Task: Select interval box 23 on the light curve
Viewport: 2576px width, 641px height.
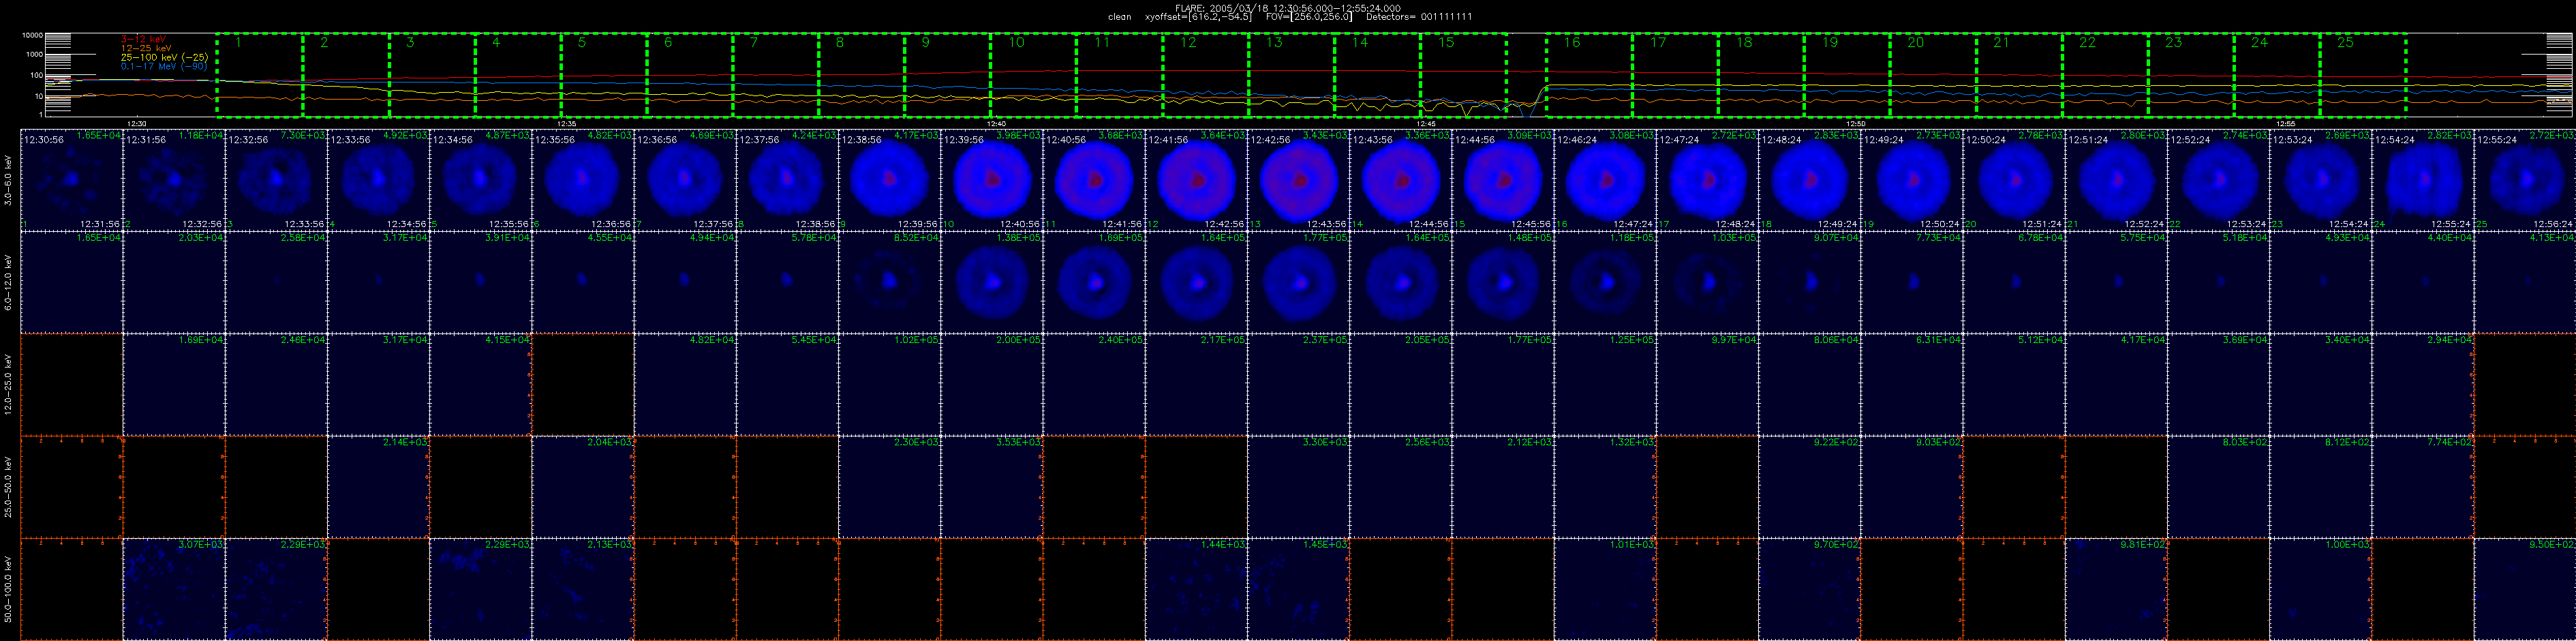Action: [2191, 75]
